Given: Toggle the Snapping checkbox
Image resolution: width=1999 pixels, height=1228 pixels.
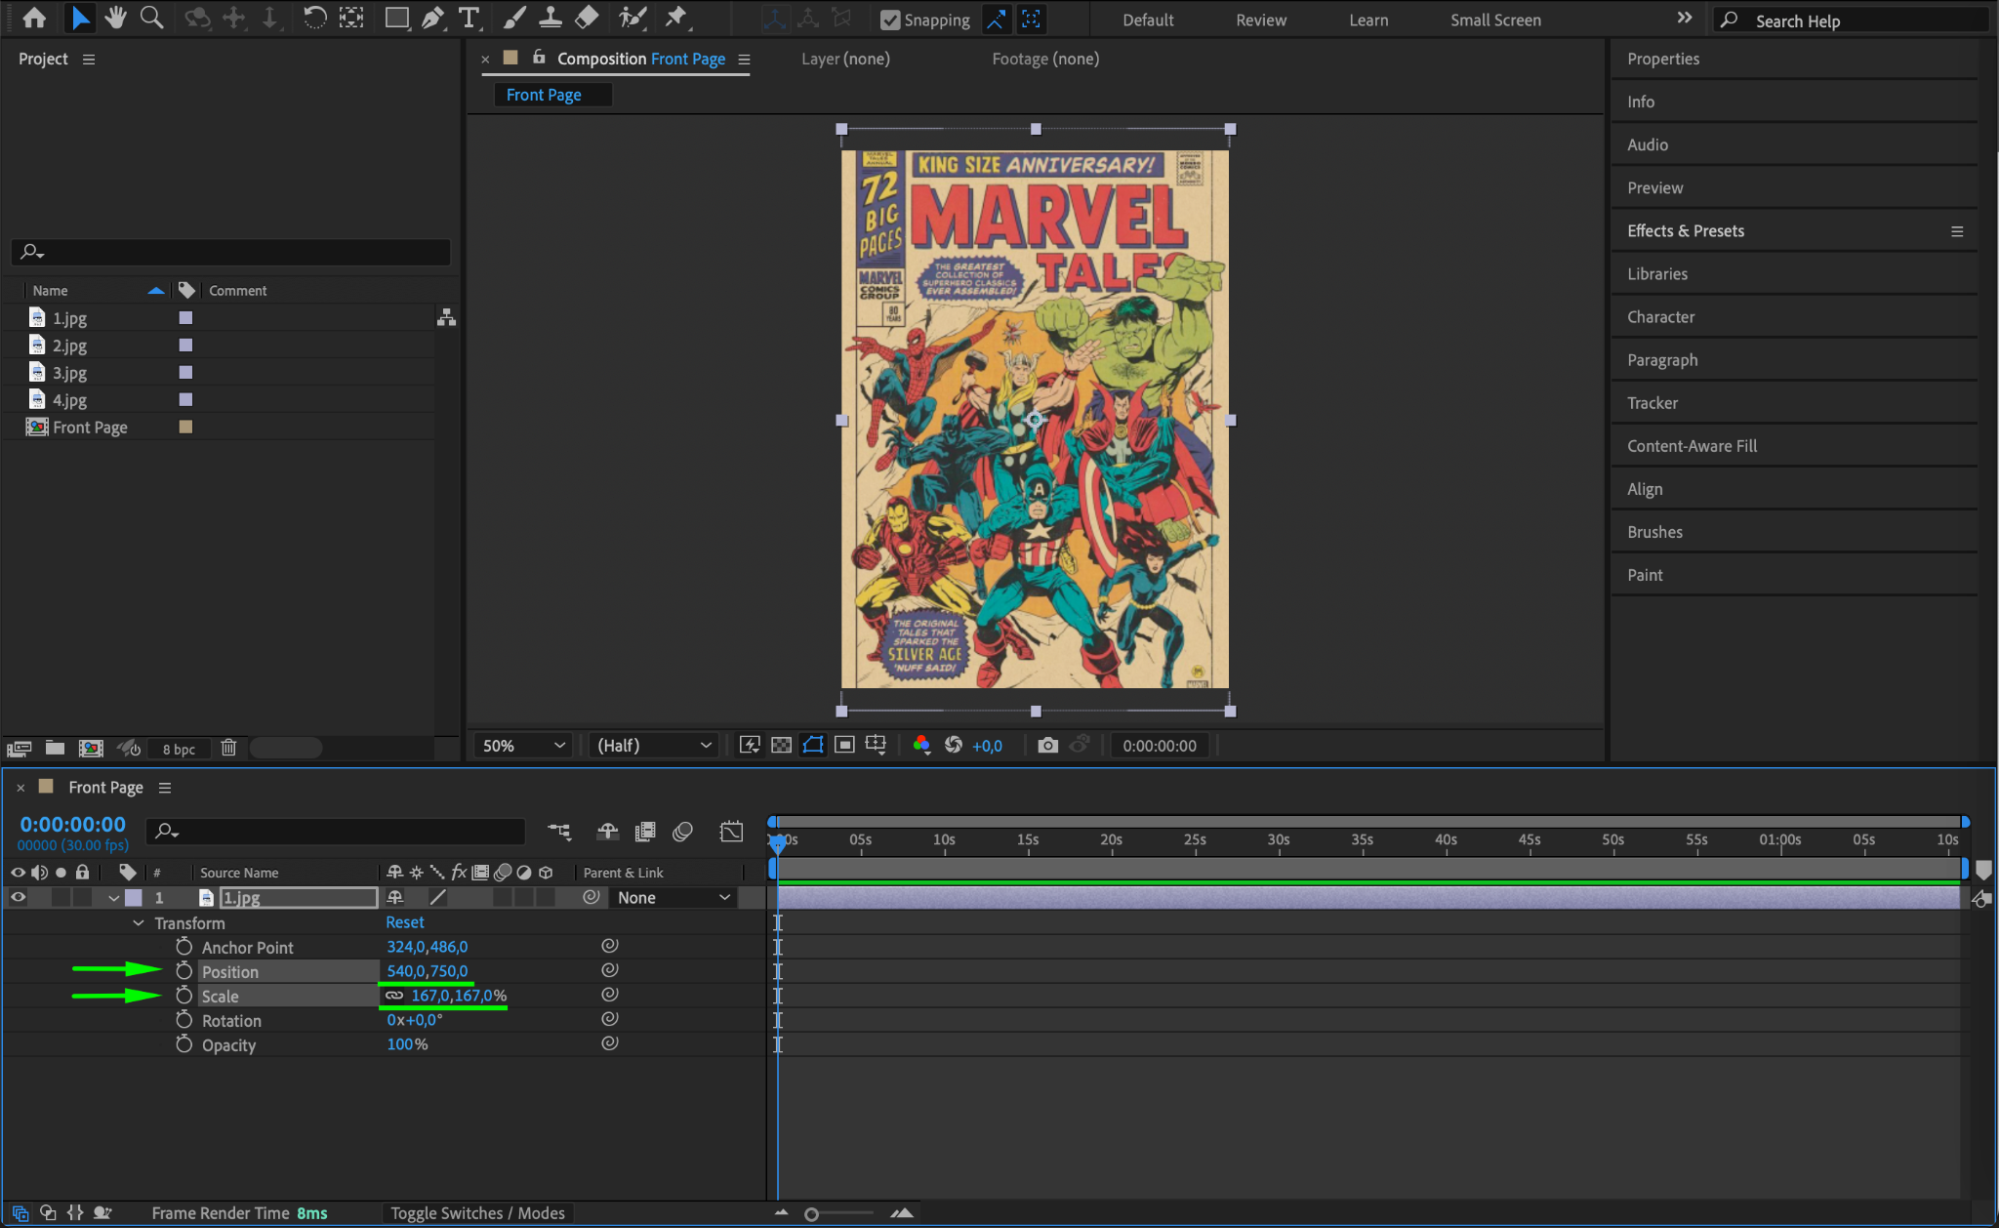Looking at the screenshot, I should point(889,20).
